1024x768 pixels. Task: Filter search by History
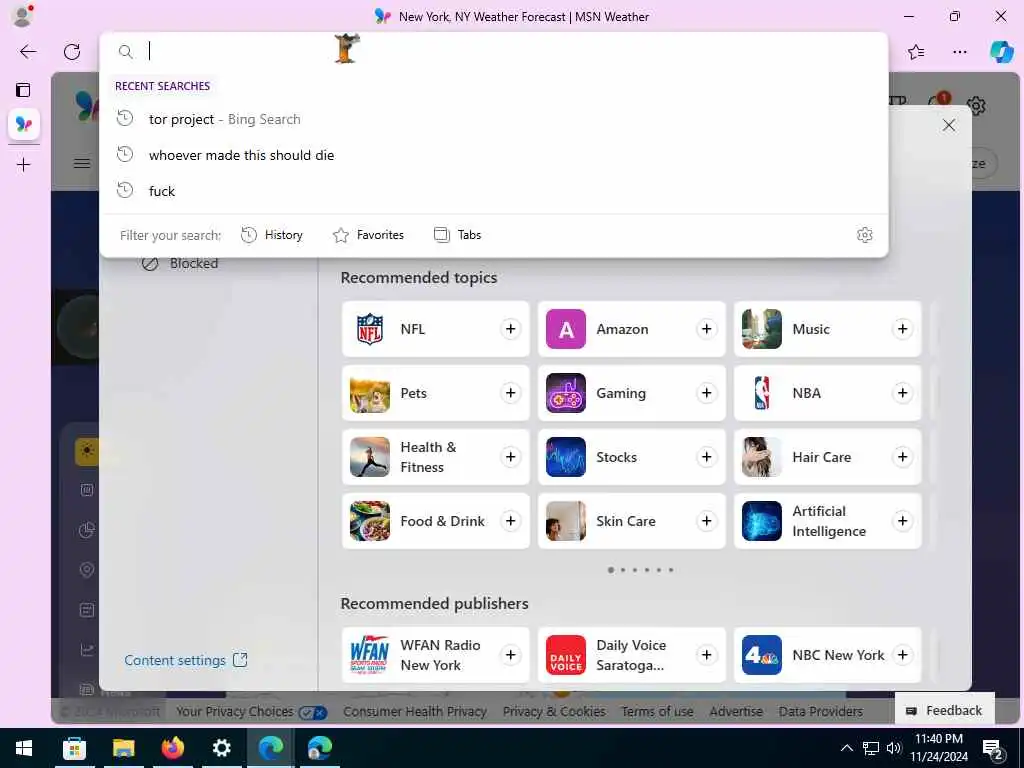tap(272, 235)
